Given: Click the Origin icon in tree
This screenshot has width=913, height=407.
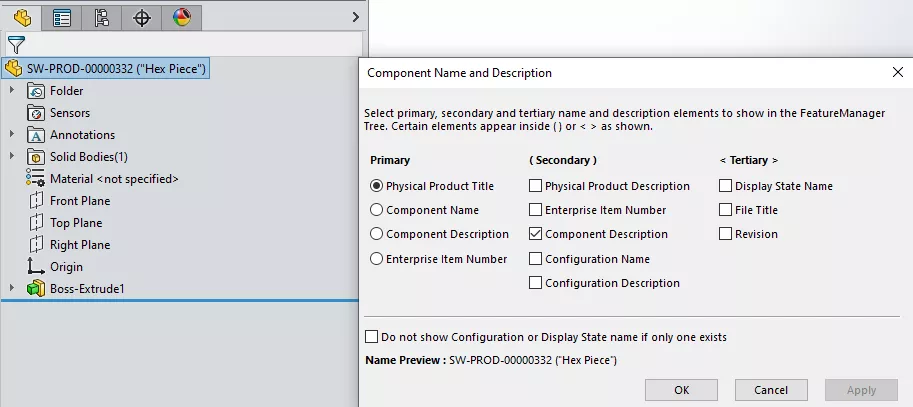Looking at the screenshot, I should pos(36,267).
